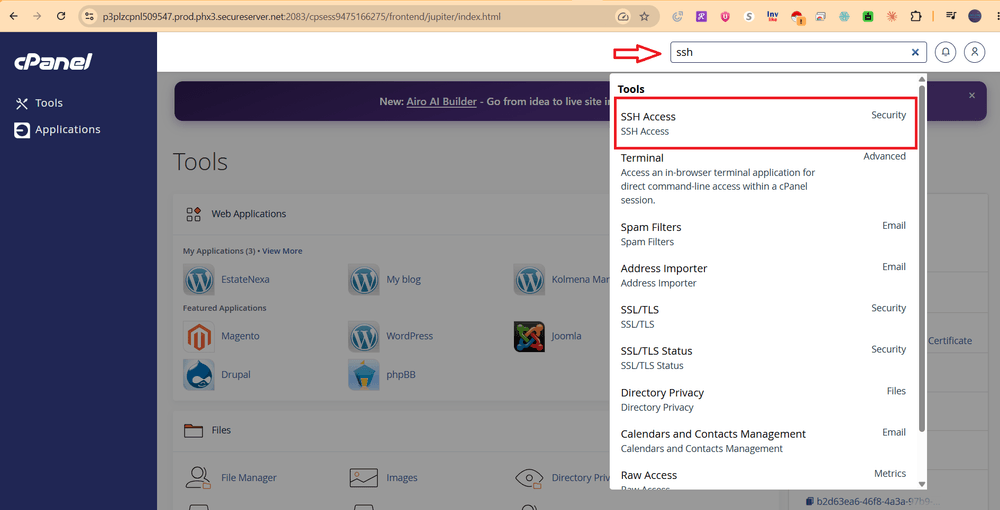Click the Drupal application icon

click(199, 375)
